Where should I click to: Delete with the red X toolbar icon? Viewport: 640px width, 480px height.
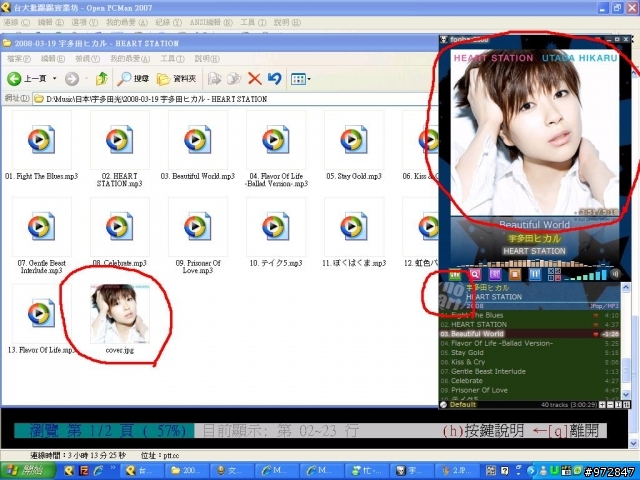(x=255, y=78)
